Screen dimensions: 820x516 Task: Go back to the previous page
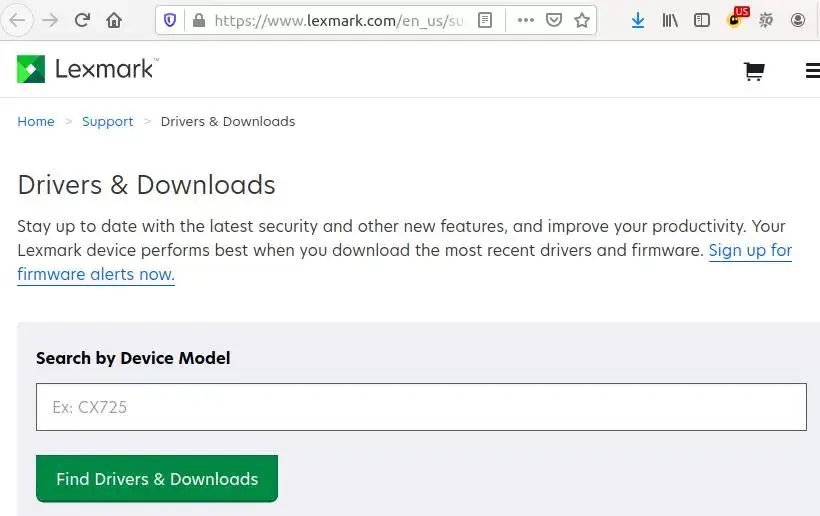[x=17, y=20]
